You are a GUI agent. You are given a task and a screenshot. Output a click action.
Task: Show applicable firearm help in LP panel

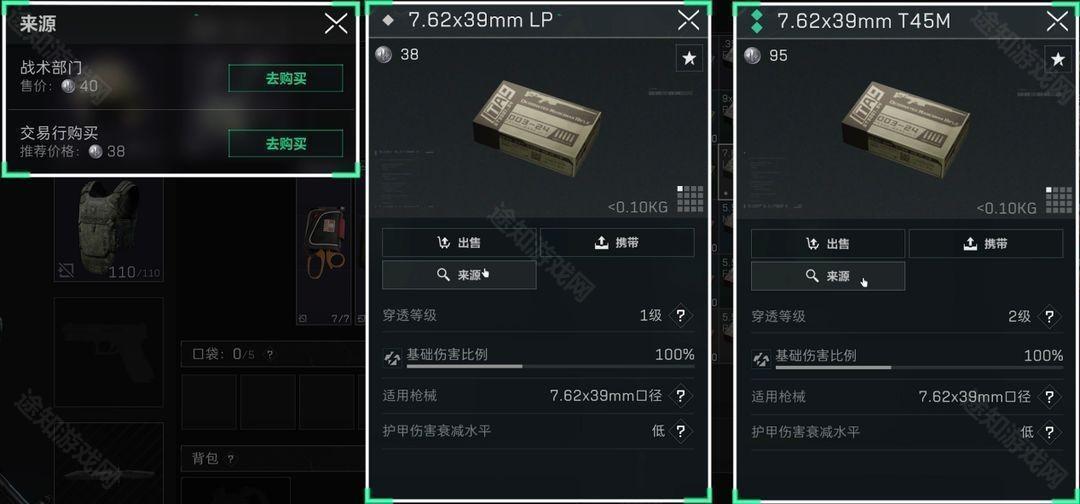pyautogui.click(x=681, y=396)
